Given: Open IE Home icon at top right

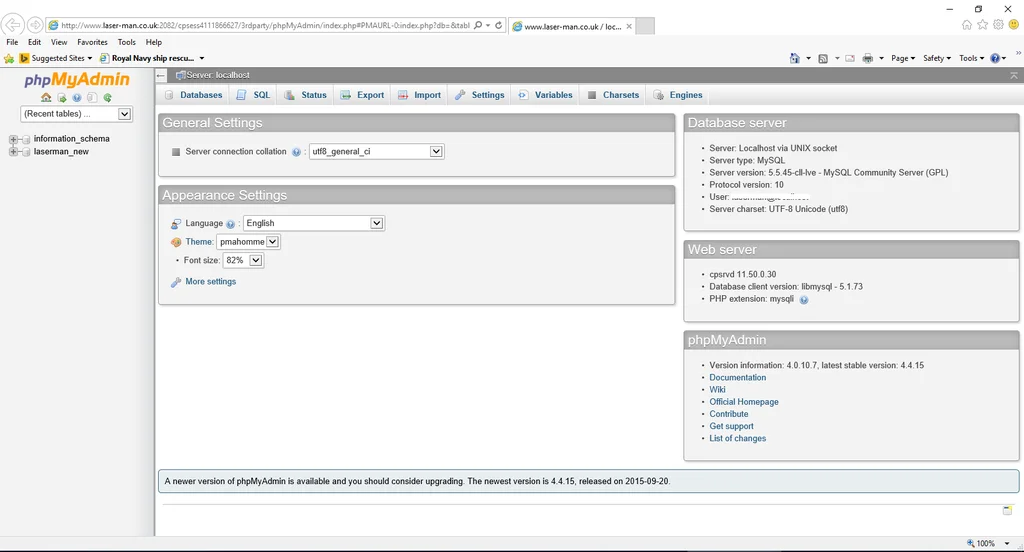Looking at the screenshot, I should coord(967,25).
